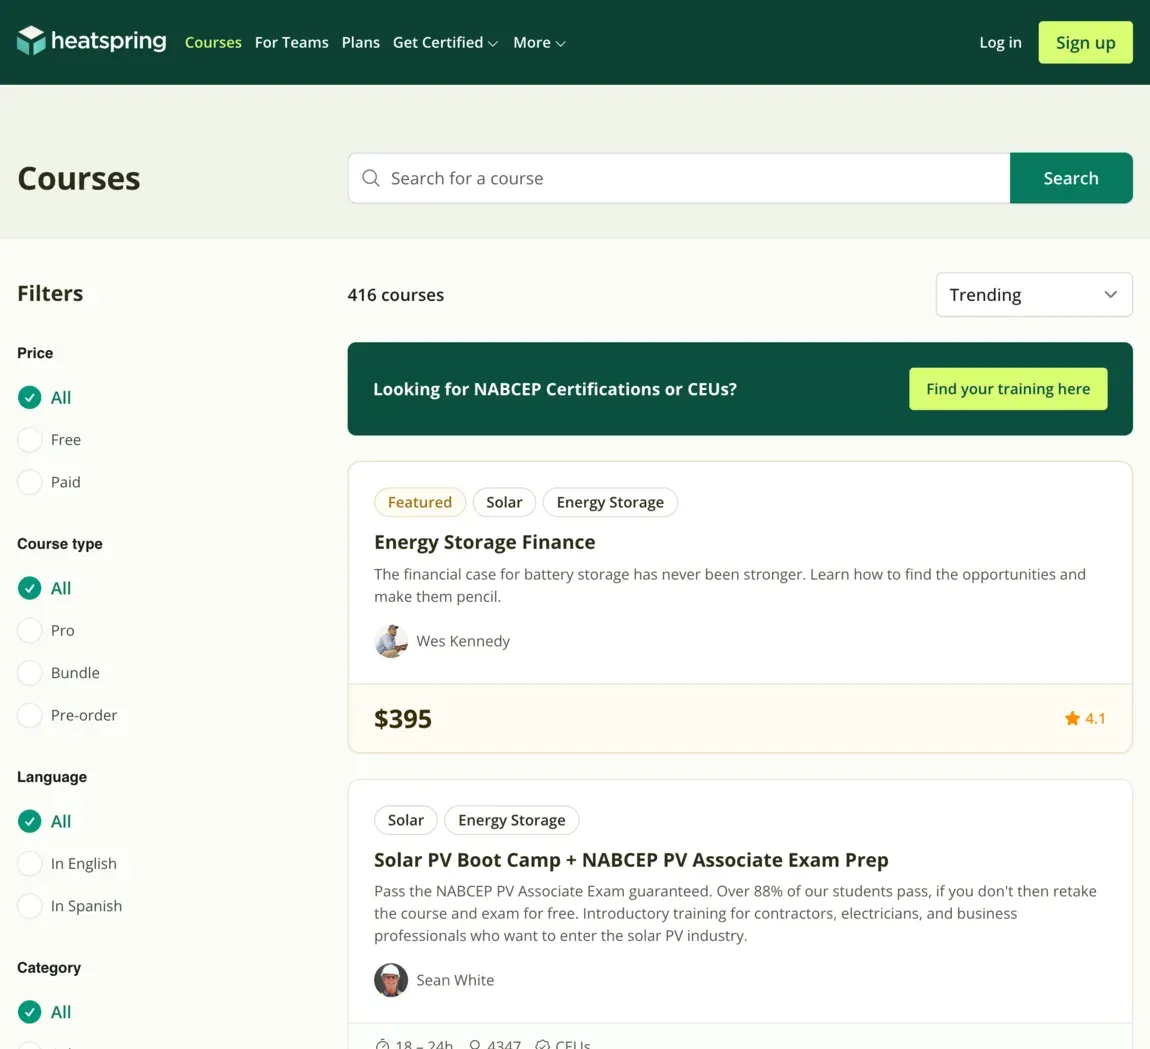This screenshot has height=1049, width=1150.
Task: Click Find your training here button
Action: click(x=1008, y=389)
